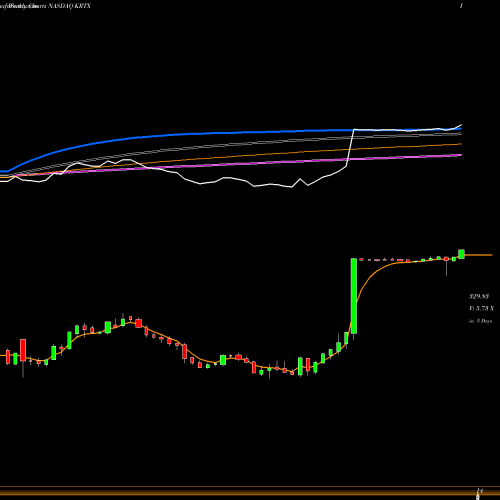The height and width of the screenshot is (500, 500).
Task: Click the 329.83 price label
Action: [x=479, y=296]
